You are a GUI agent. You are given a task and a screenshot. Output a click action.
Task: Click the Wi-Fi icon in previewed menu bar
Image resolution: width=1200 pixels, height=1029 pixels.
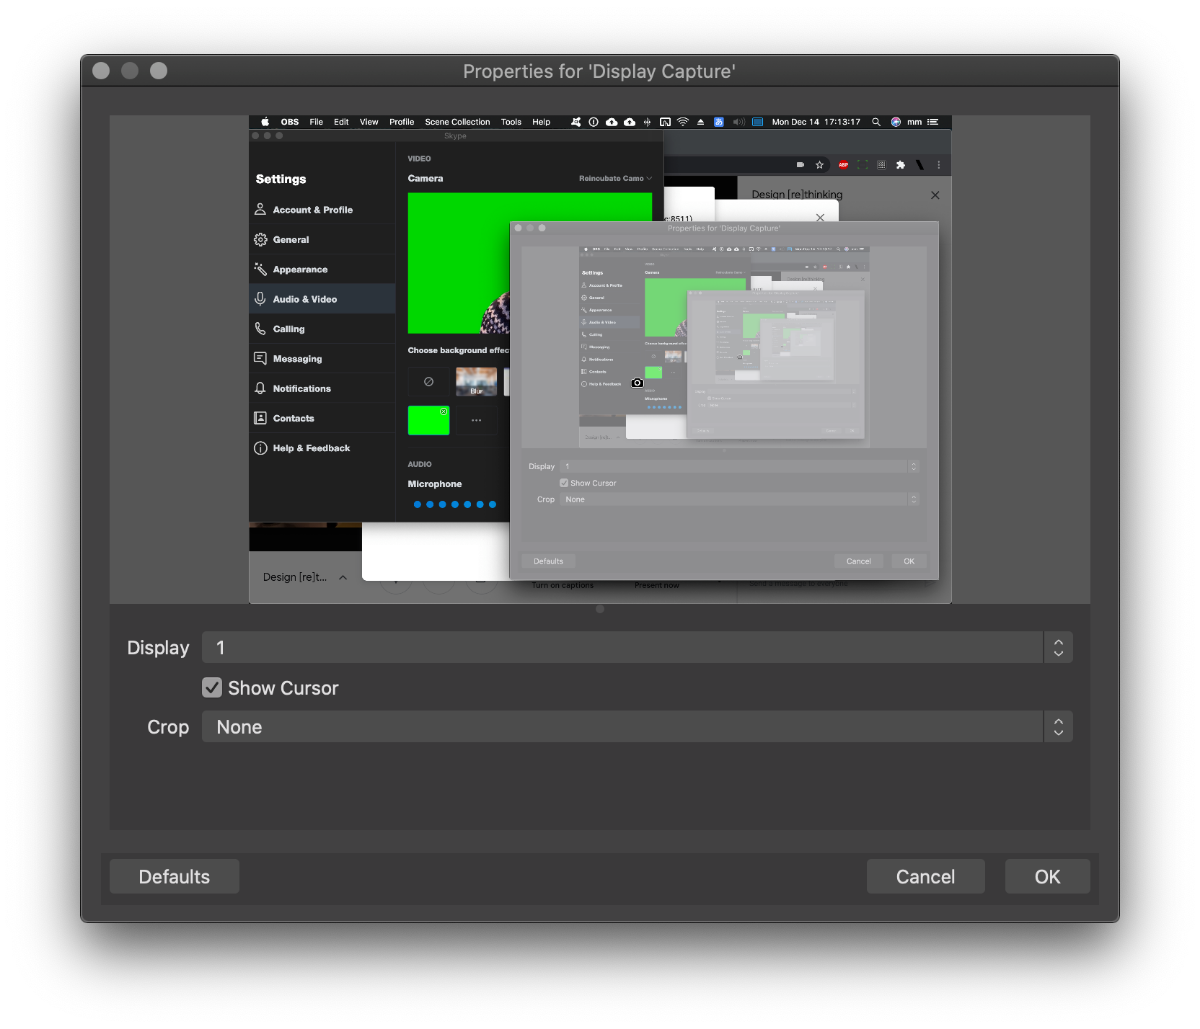[683, 122]
